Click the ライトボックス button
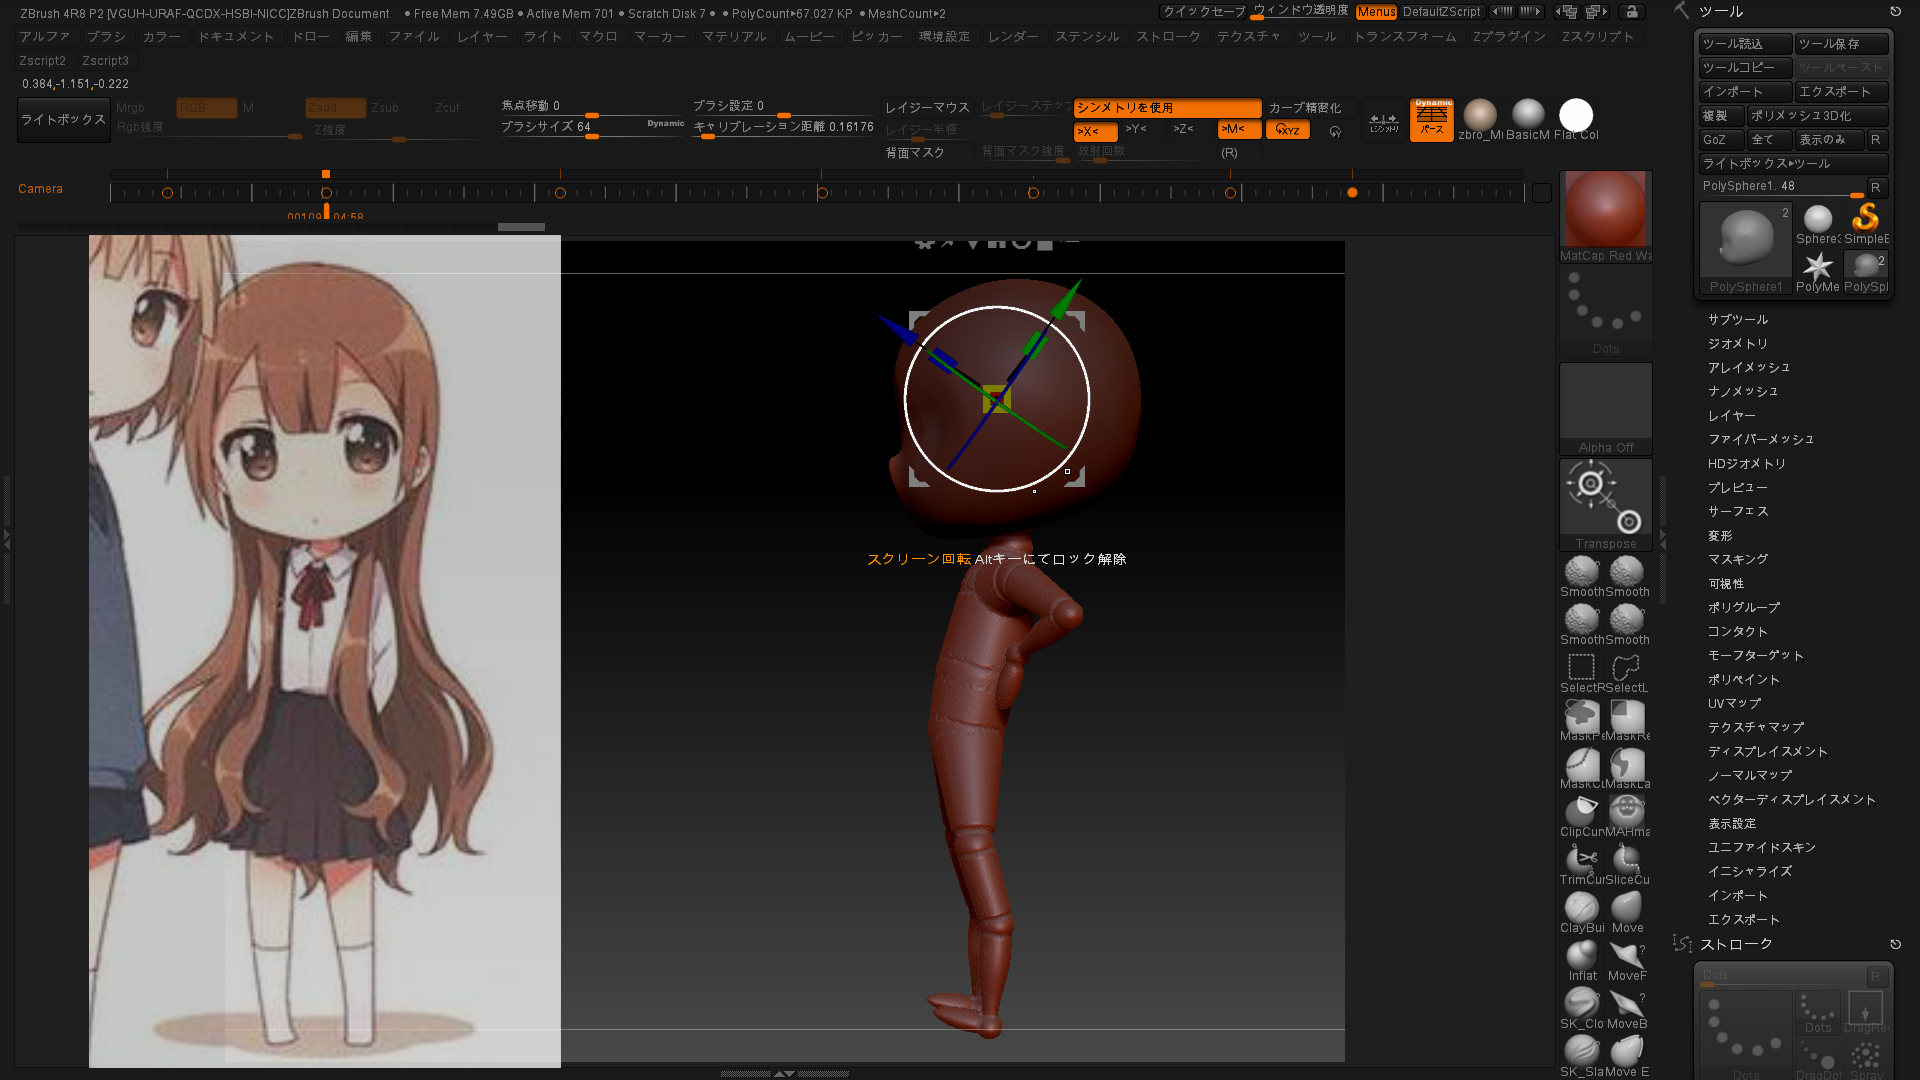The image size is (1920, 1080). tap(63, 120)
